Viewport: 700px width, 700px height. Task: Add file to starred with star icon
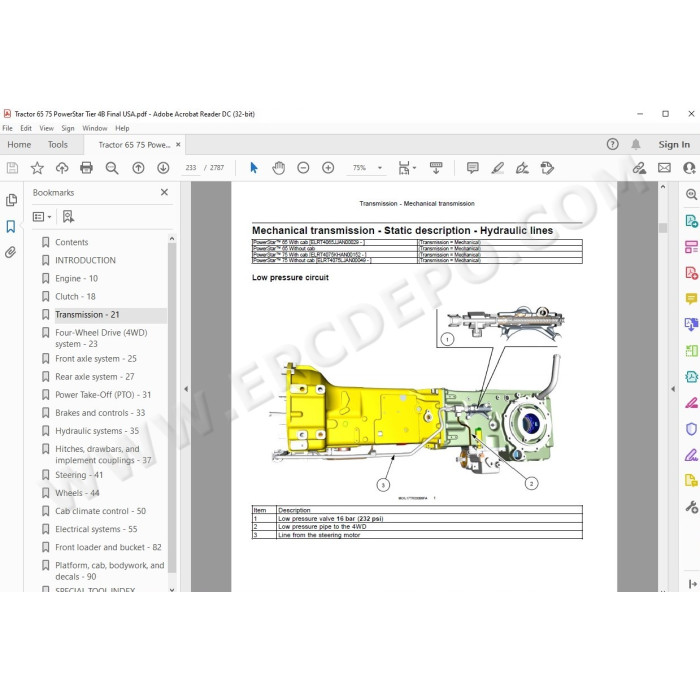tap(37, 168)
